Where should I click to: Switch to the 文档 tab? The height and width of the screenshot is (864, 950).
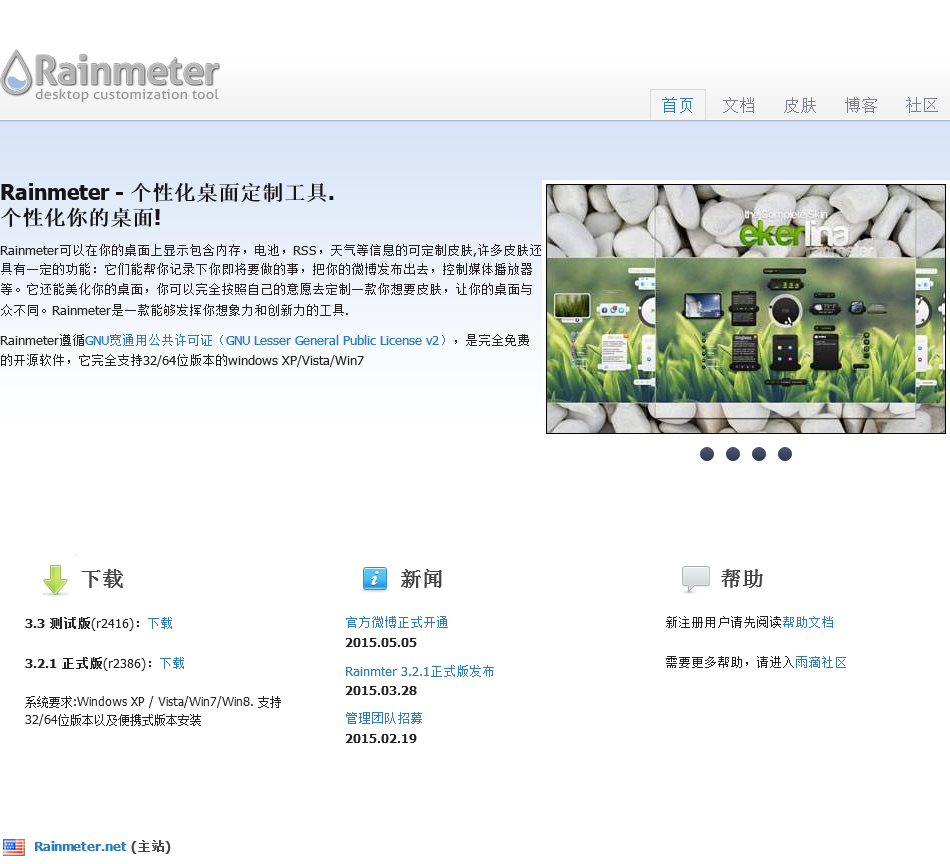pyautogui.click(x=739, y=105)
